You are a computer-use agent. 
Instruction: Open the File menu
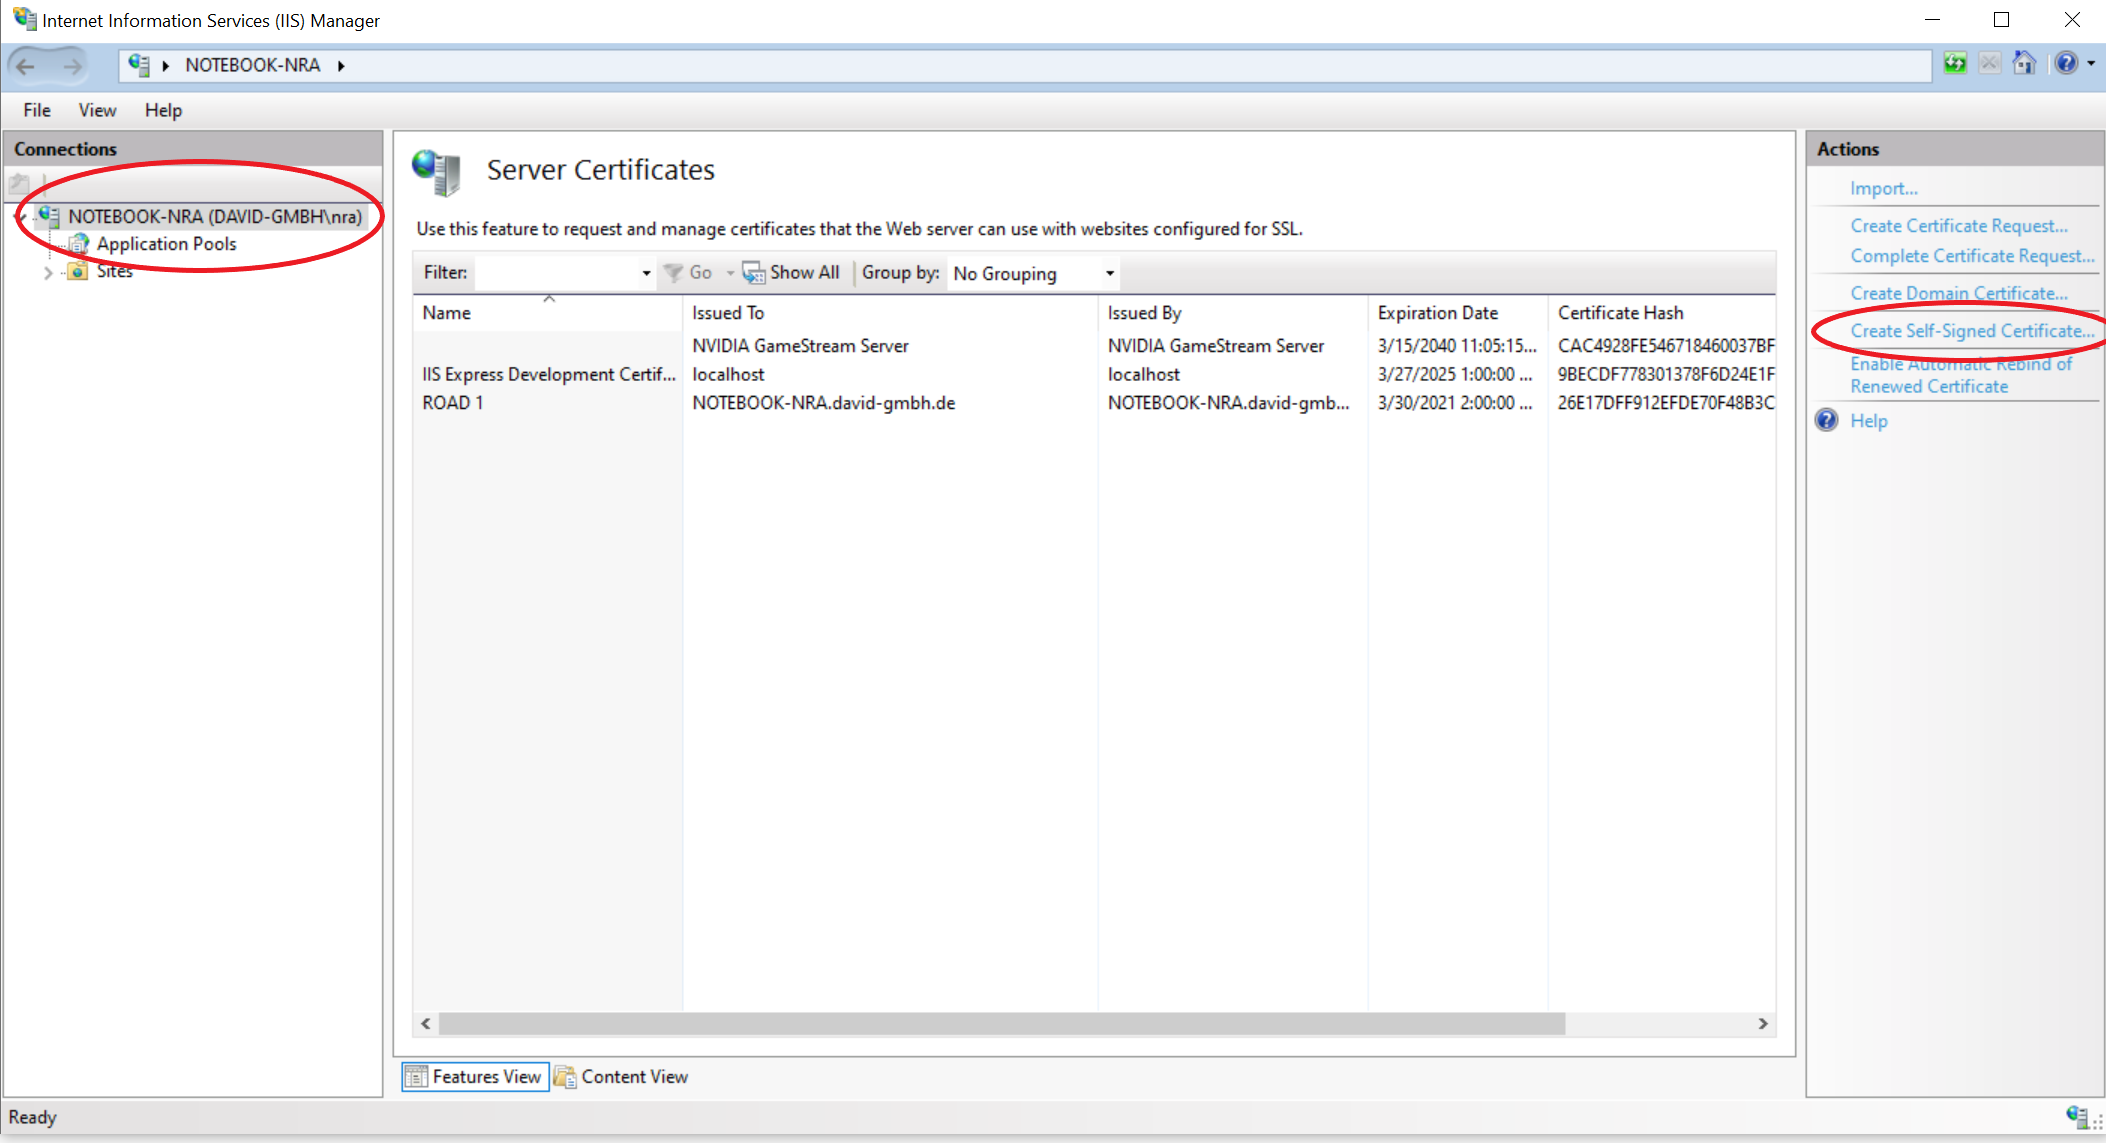(37, 110)
